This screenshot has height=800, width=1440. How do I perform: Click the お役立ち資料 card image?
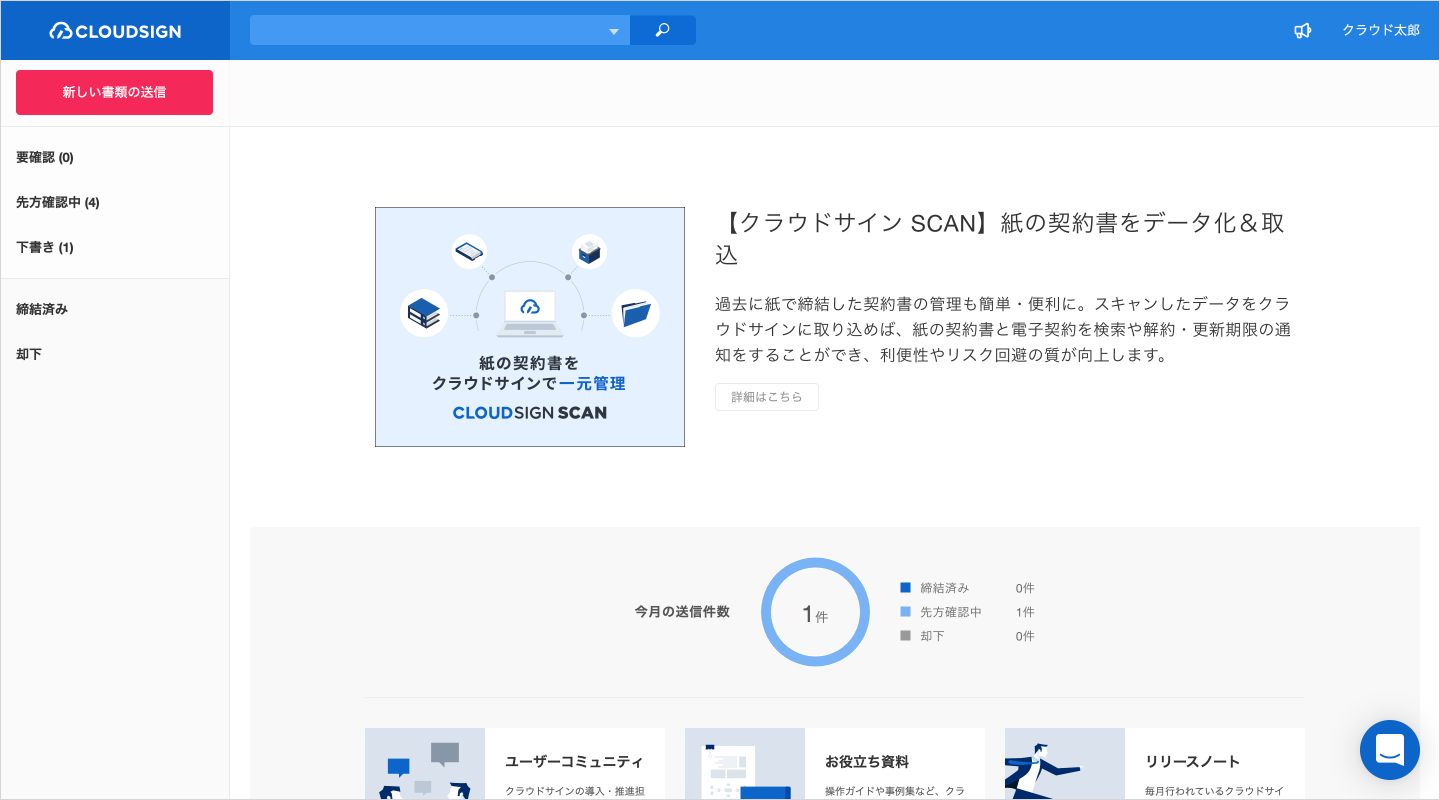(745, 764)
